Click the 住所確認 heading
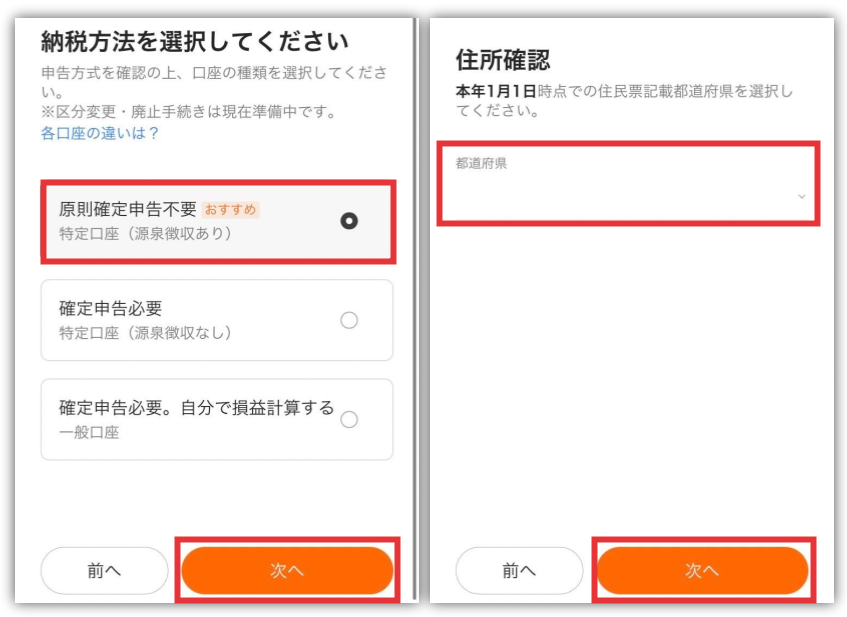 (x=503, y=59)
